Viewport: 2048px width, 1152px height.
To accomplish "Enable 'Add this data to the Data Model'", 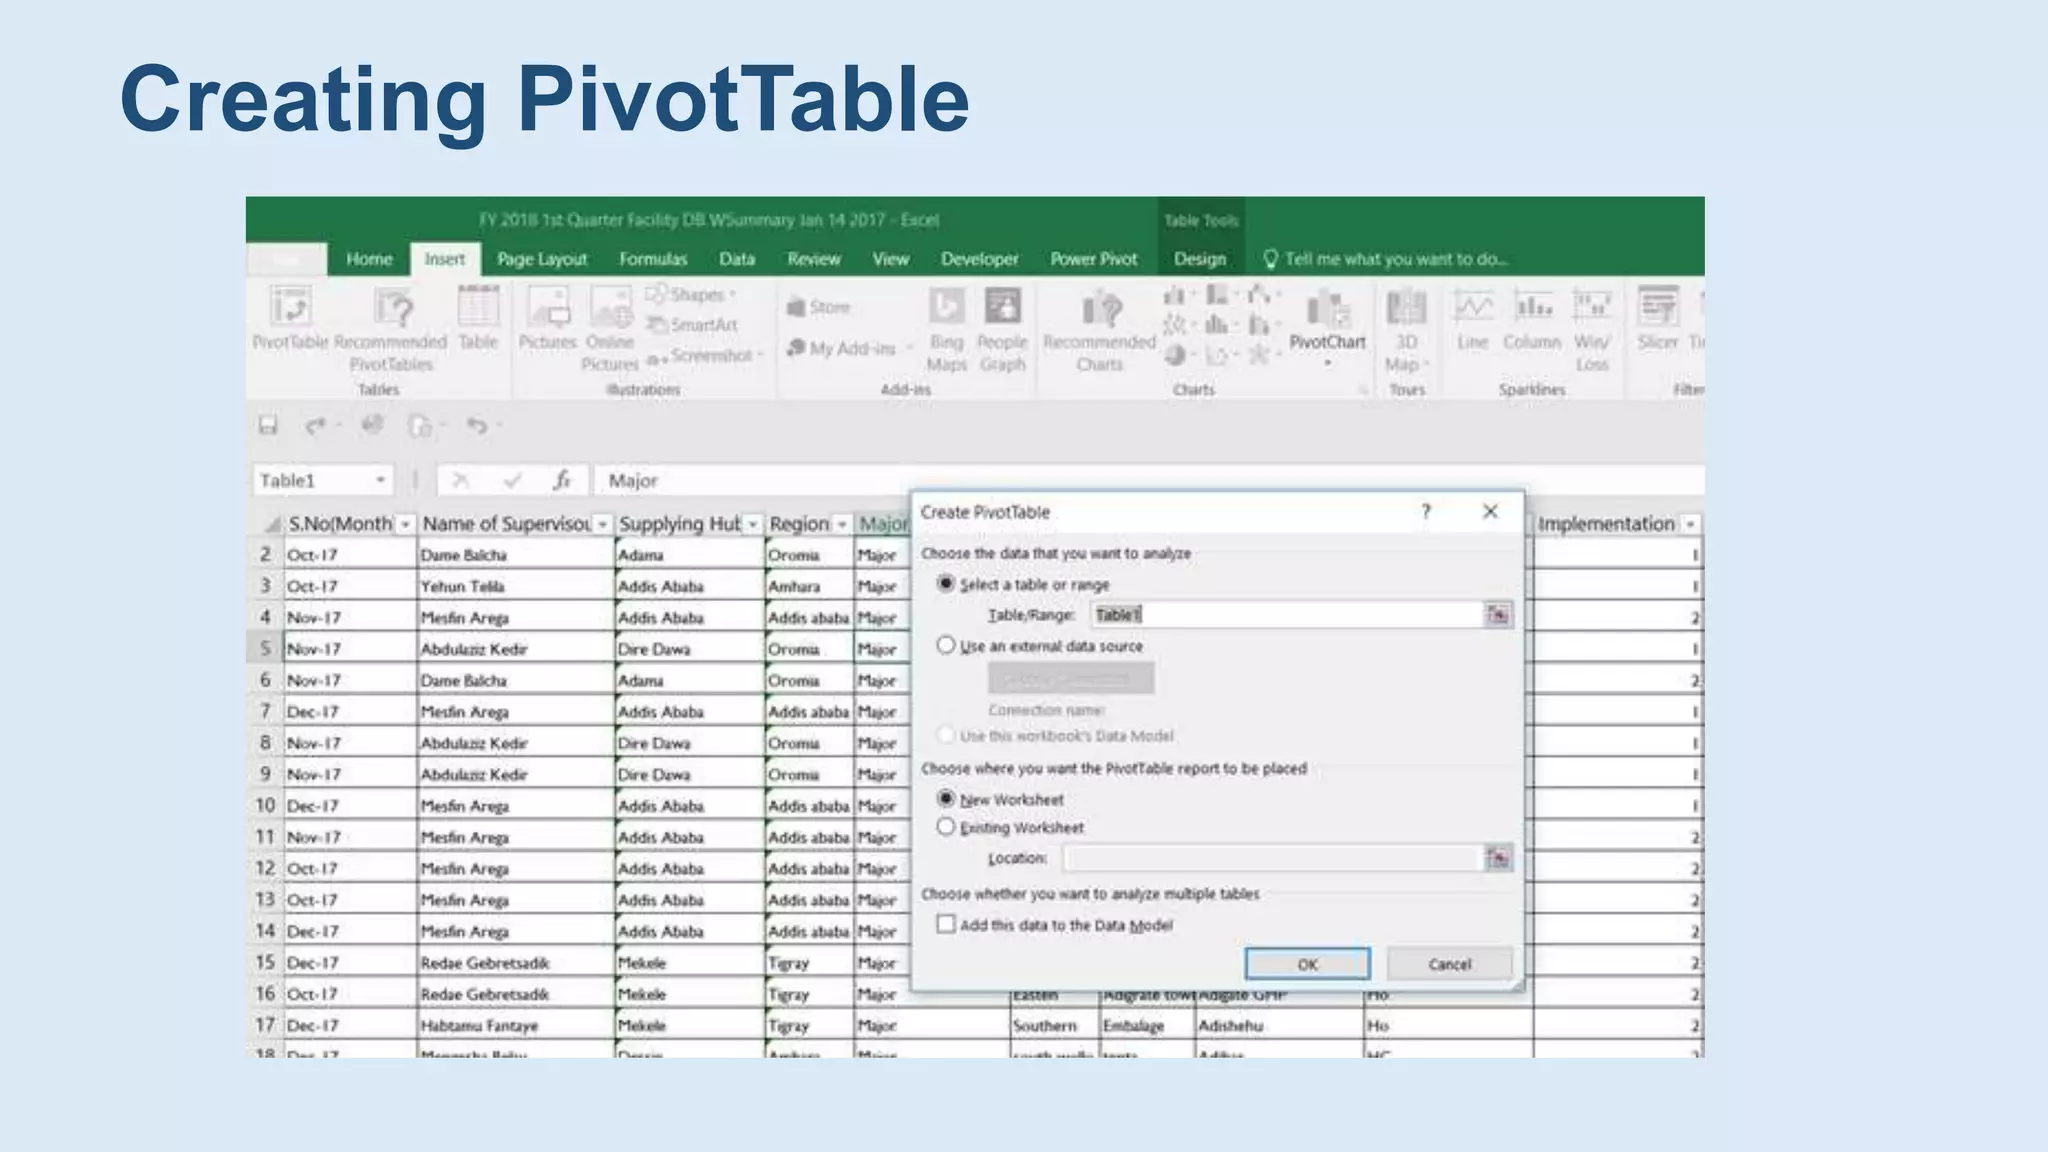I will pos(946,924).
